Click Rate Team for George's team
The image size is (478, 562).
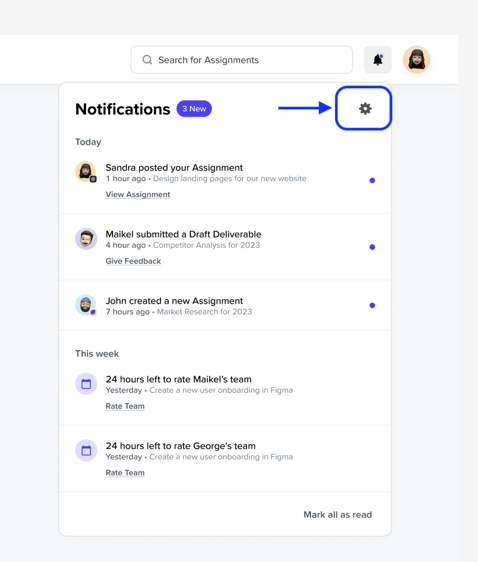point(125,473)
